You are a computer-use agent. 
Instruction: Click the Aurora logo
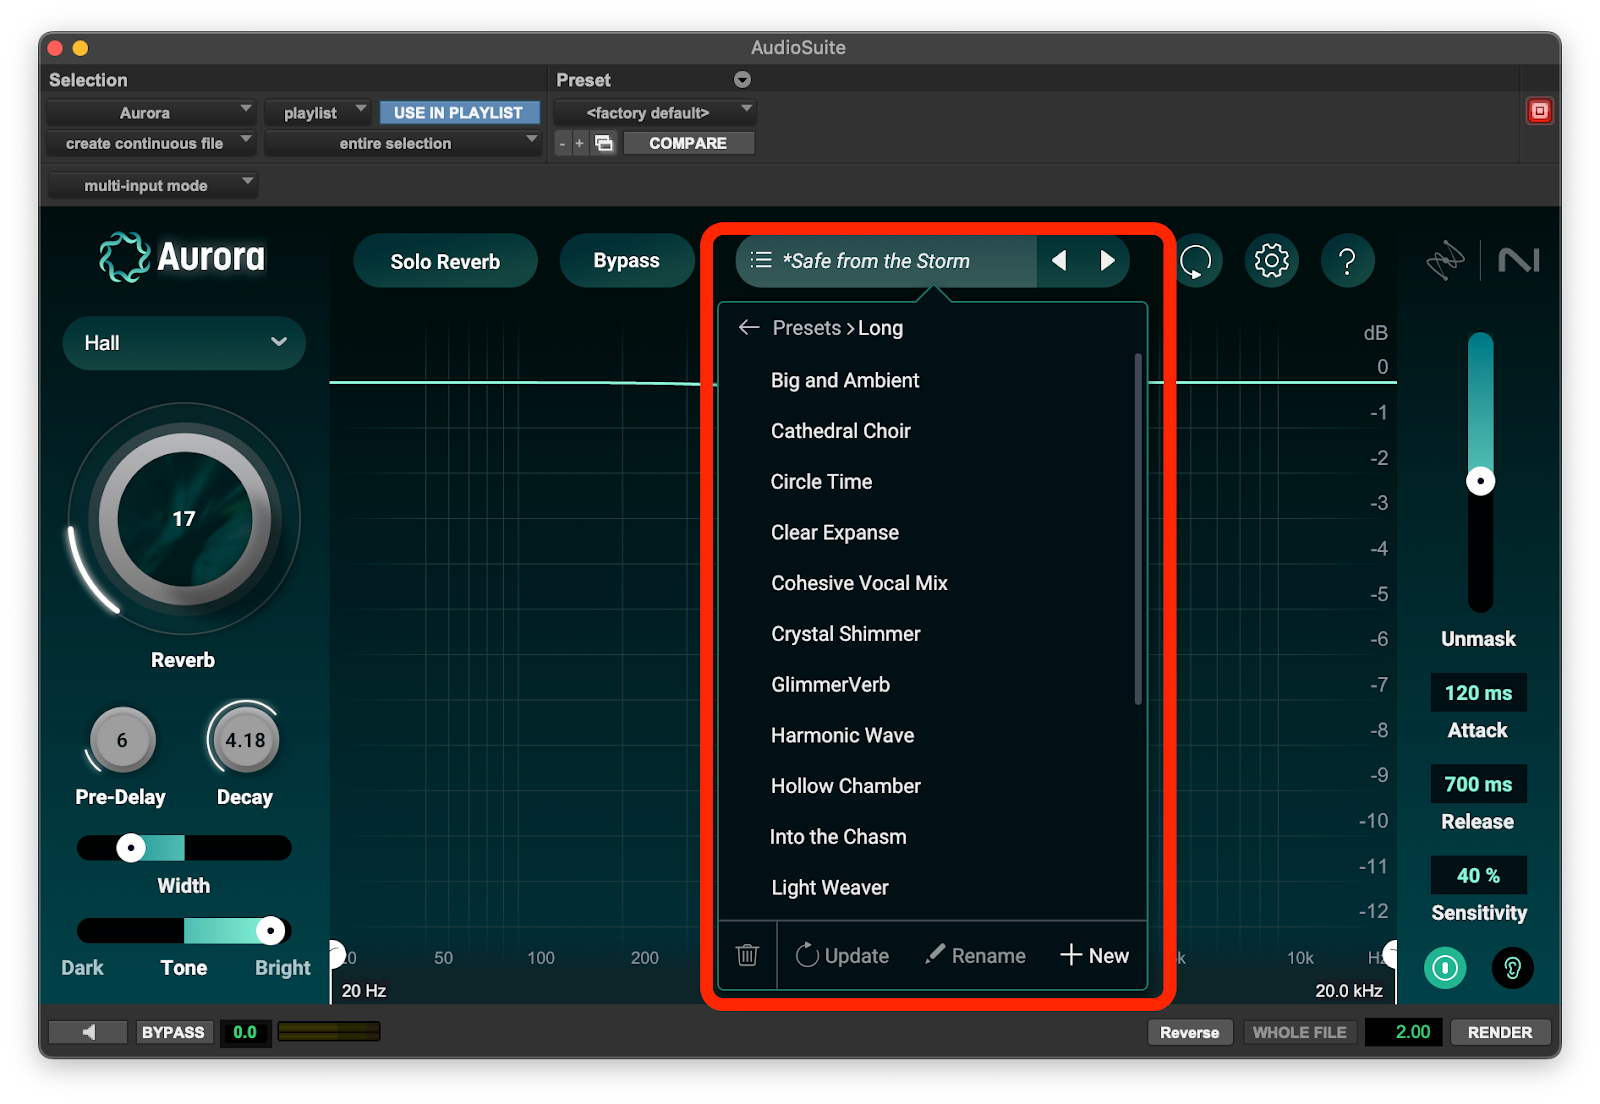click(x=182, y=257)
